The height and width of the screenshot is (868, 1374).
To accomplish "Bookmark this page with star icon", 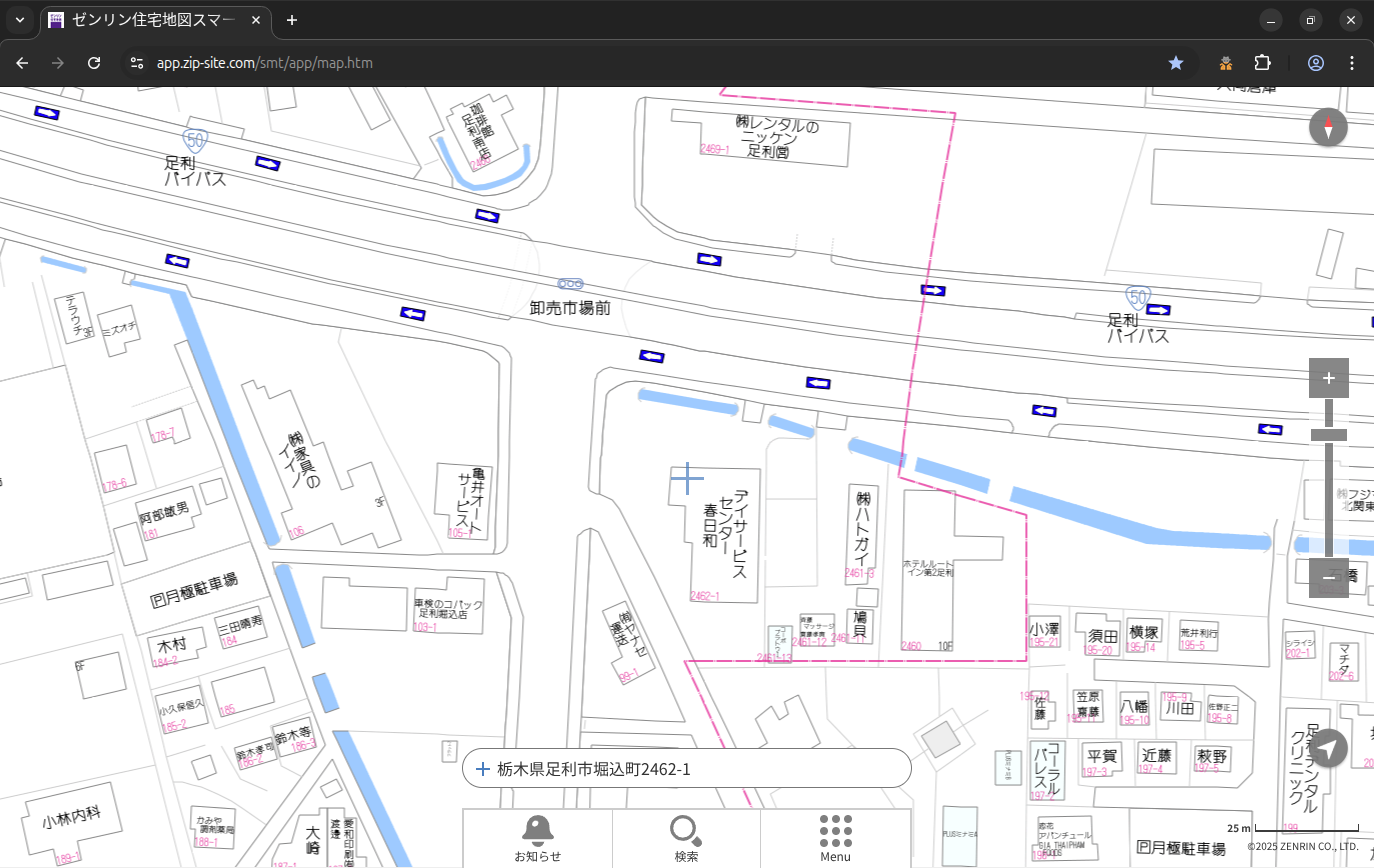I will pyautogui.click(x=1176, y=63).
